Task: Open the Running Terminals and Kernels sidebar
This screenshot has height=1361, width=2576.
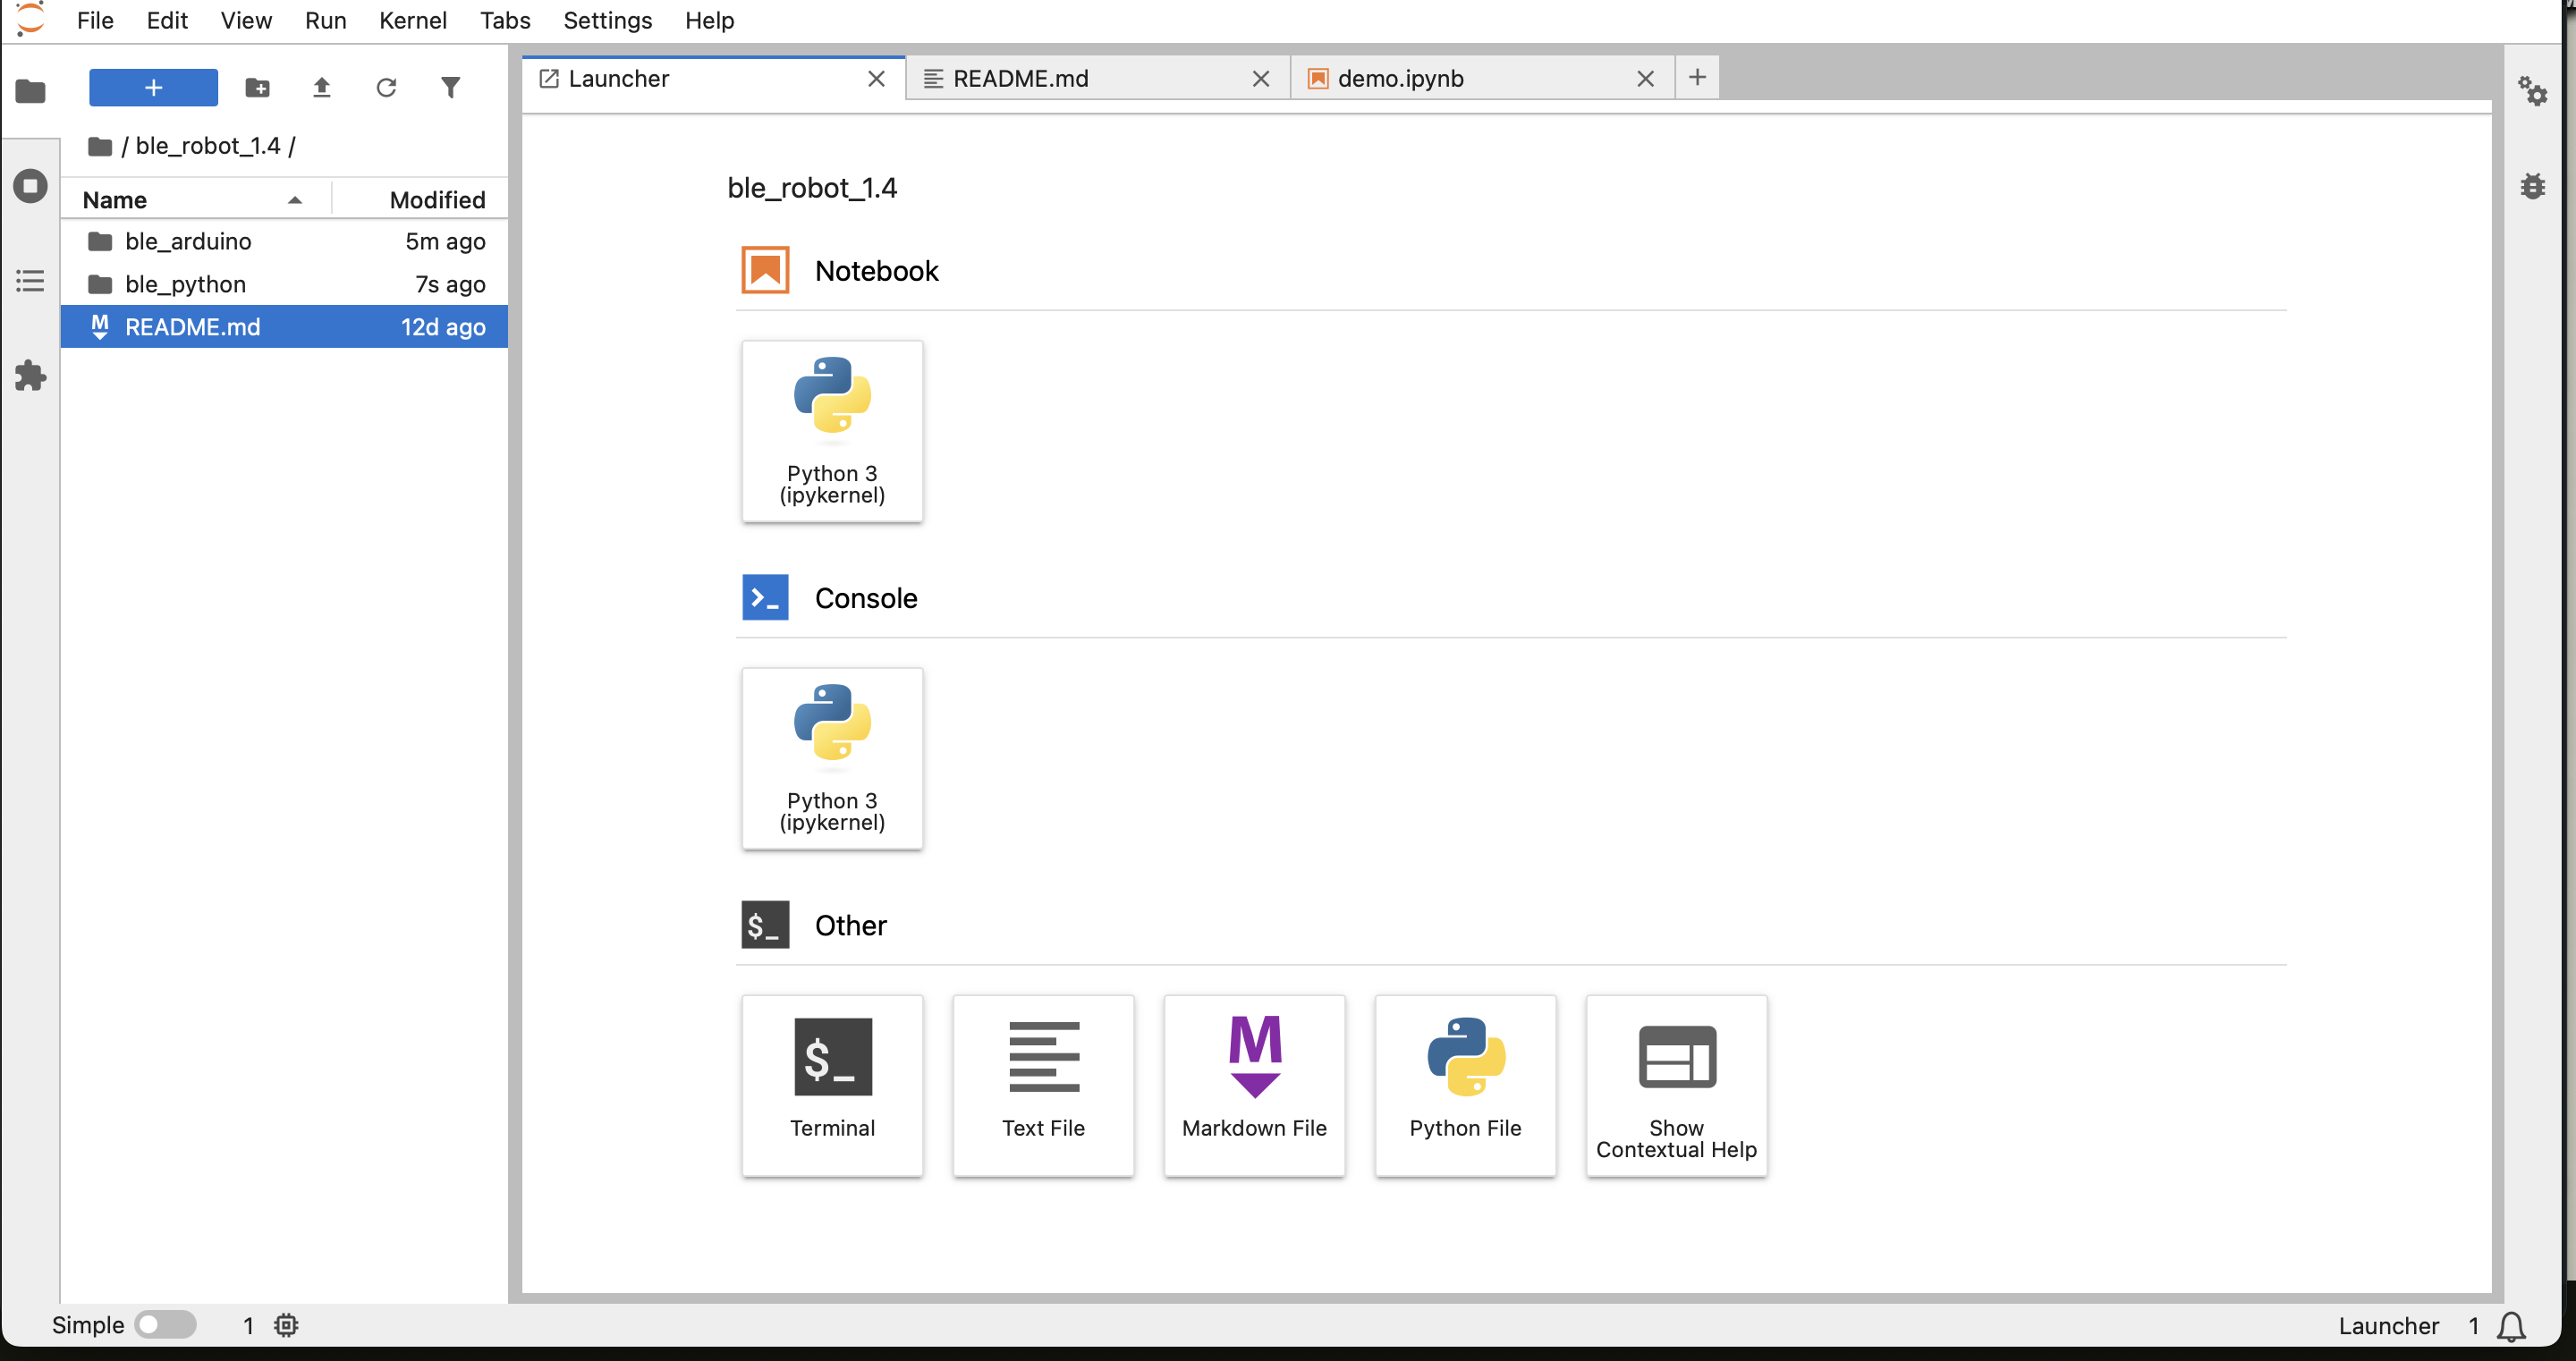Action: [x=30, y=186]
